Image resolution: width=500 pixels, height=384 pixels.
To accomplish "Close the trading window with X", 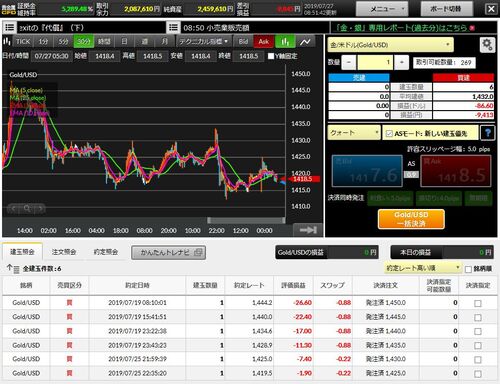I will [491, 9].
